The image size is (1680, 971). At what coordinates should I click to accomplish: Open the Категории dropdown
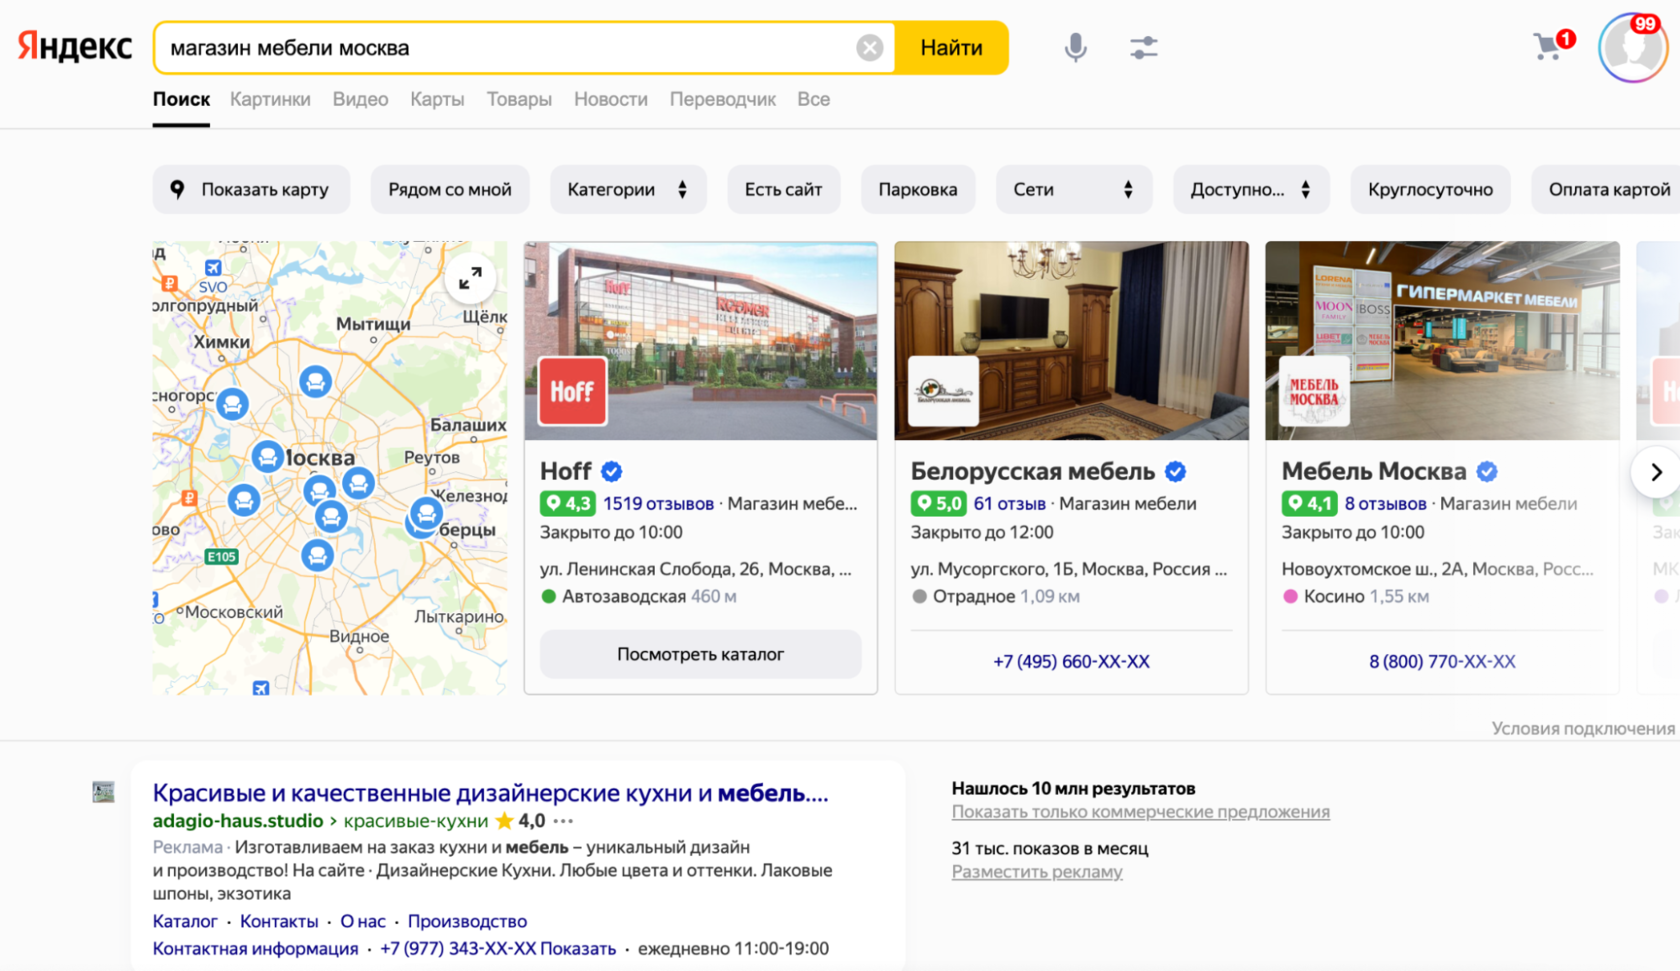pyautogui.click(x=628, y=189)
